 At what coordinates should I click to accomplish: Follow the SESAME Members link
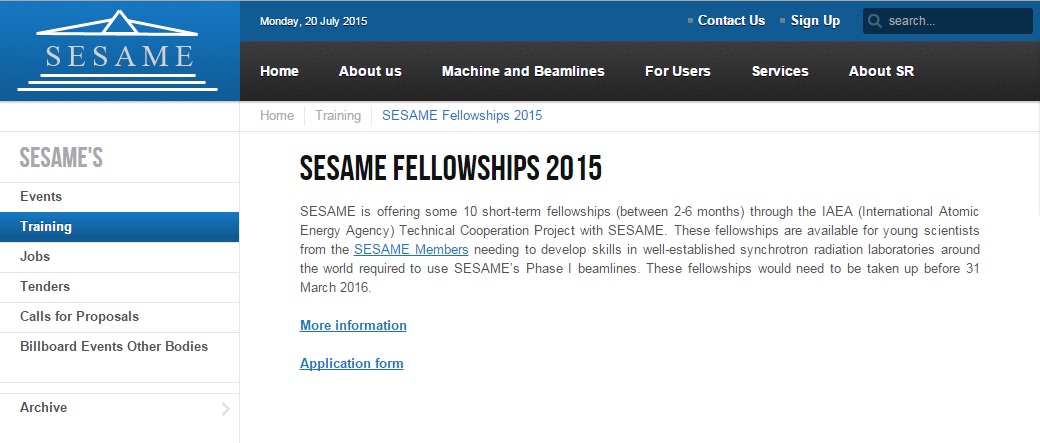[x=411, y=250]
